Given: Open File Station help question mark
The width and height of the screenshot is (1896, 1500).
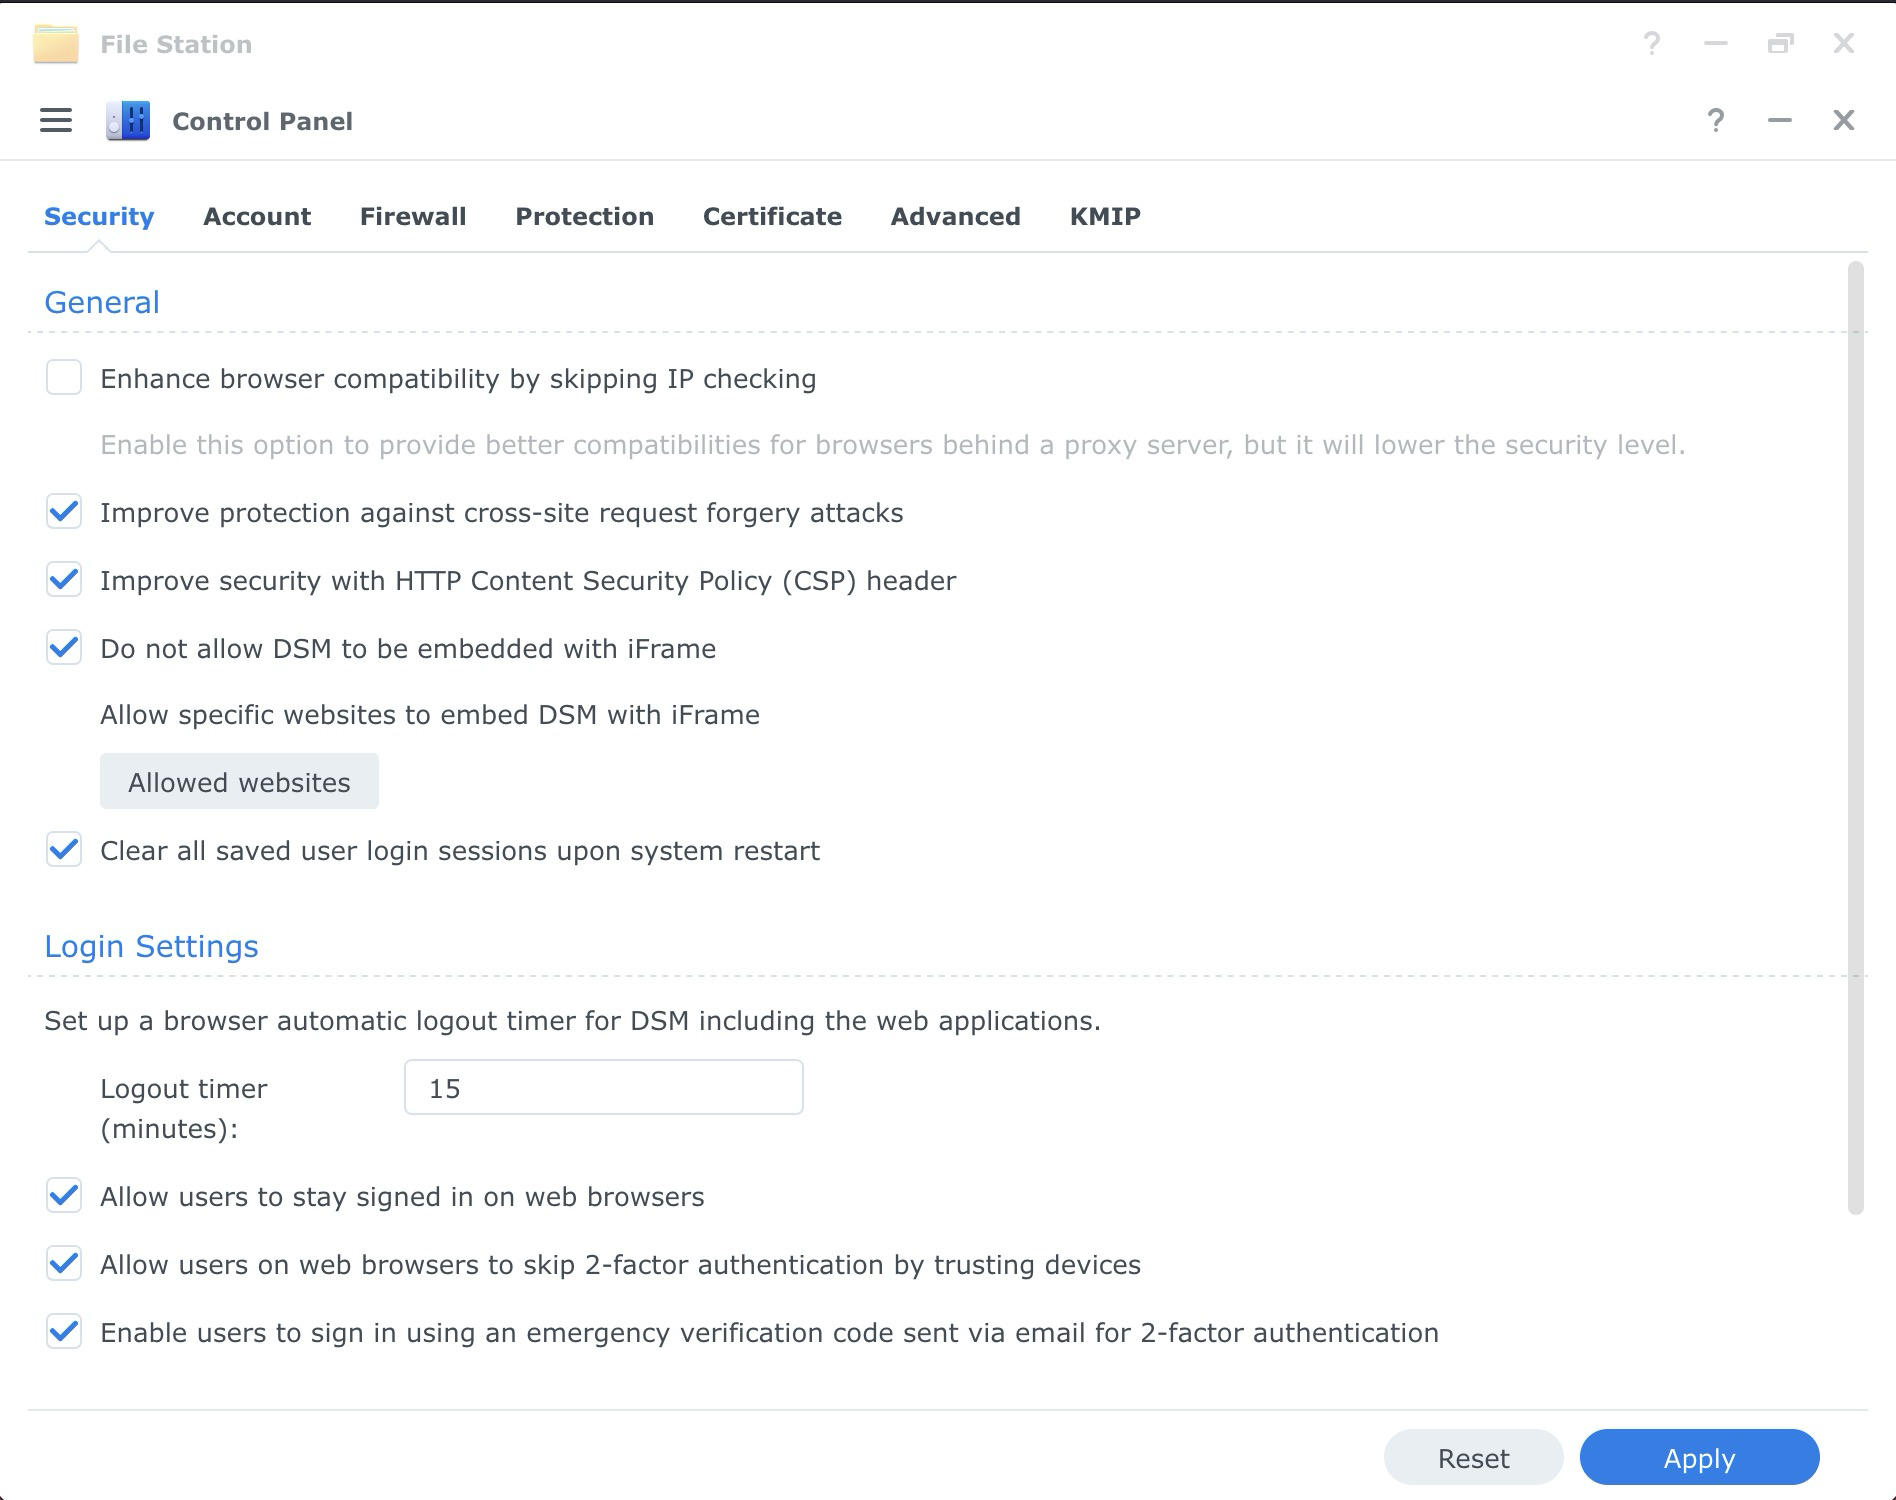Looking at the screenshot, I should pos(1652,43).
